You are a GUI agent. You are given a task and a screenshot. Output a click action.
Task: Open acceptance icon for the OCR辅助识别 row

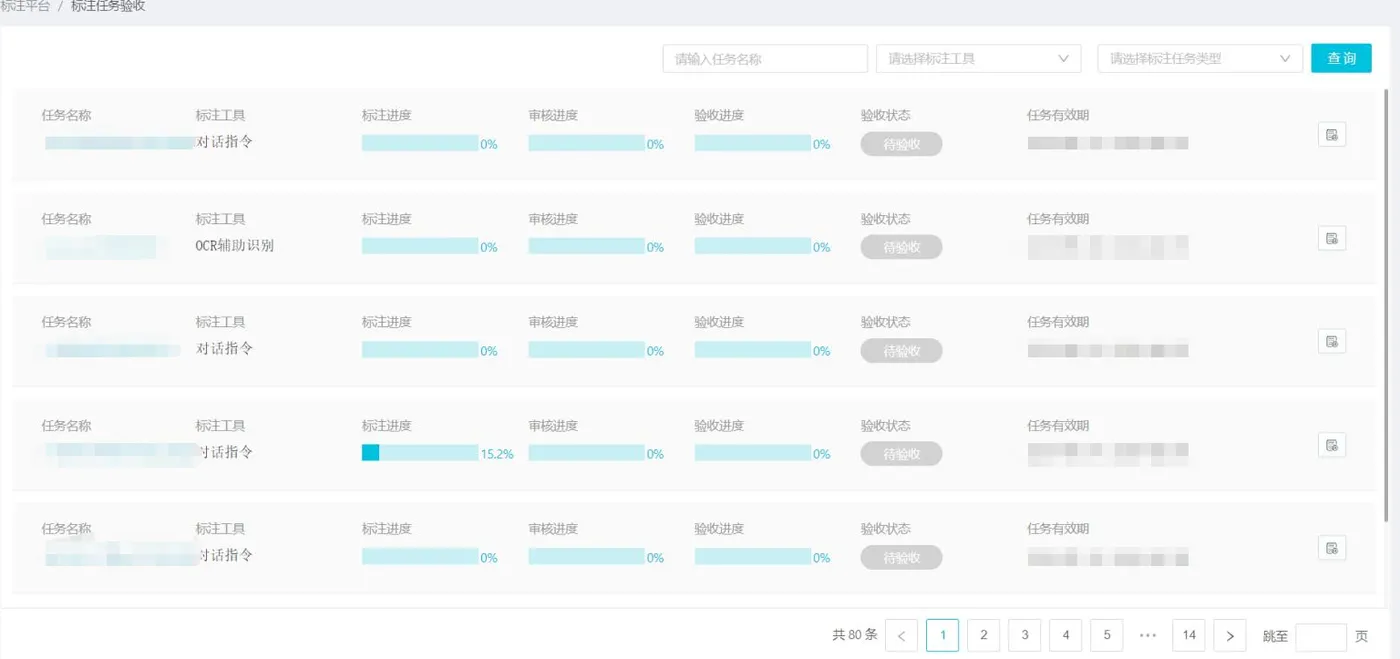(x=1331, y=238)
